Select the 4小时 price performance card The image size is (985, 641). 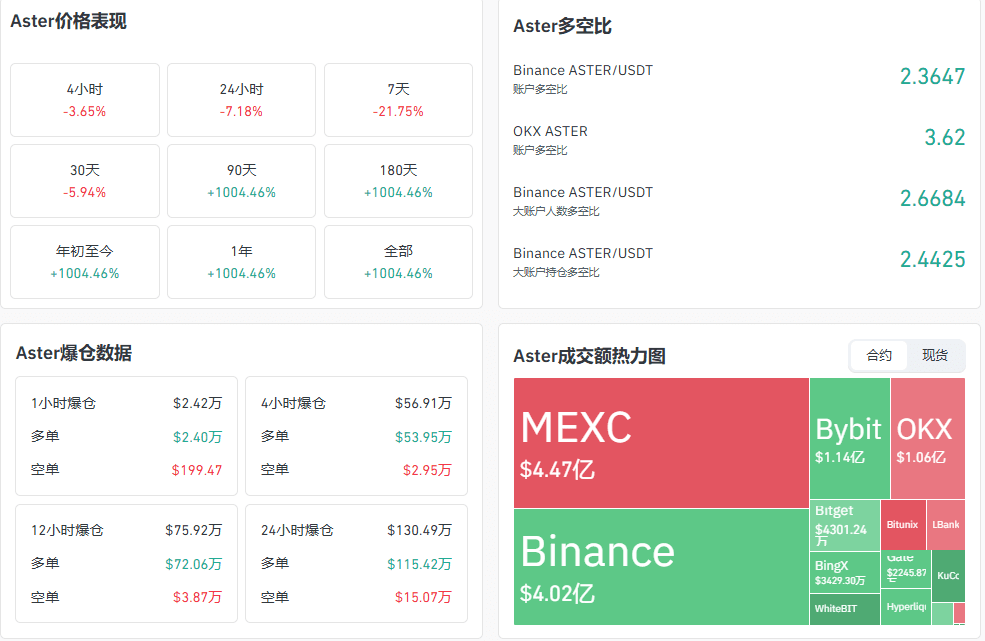pos(85,100)
